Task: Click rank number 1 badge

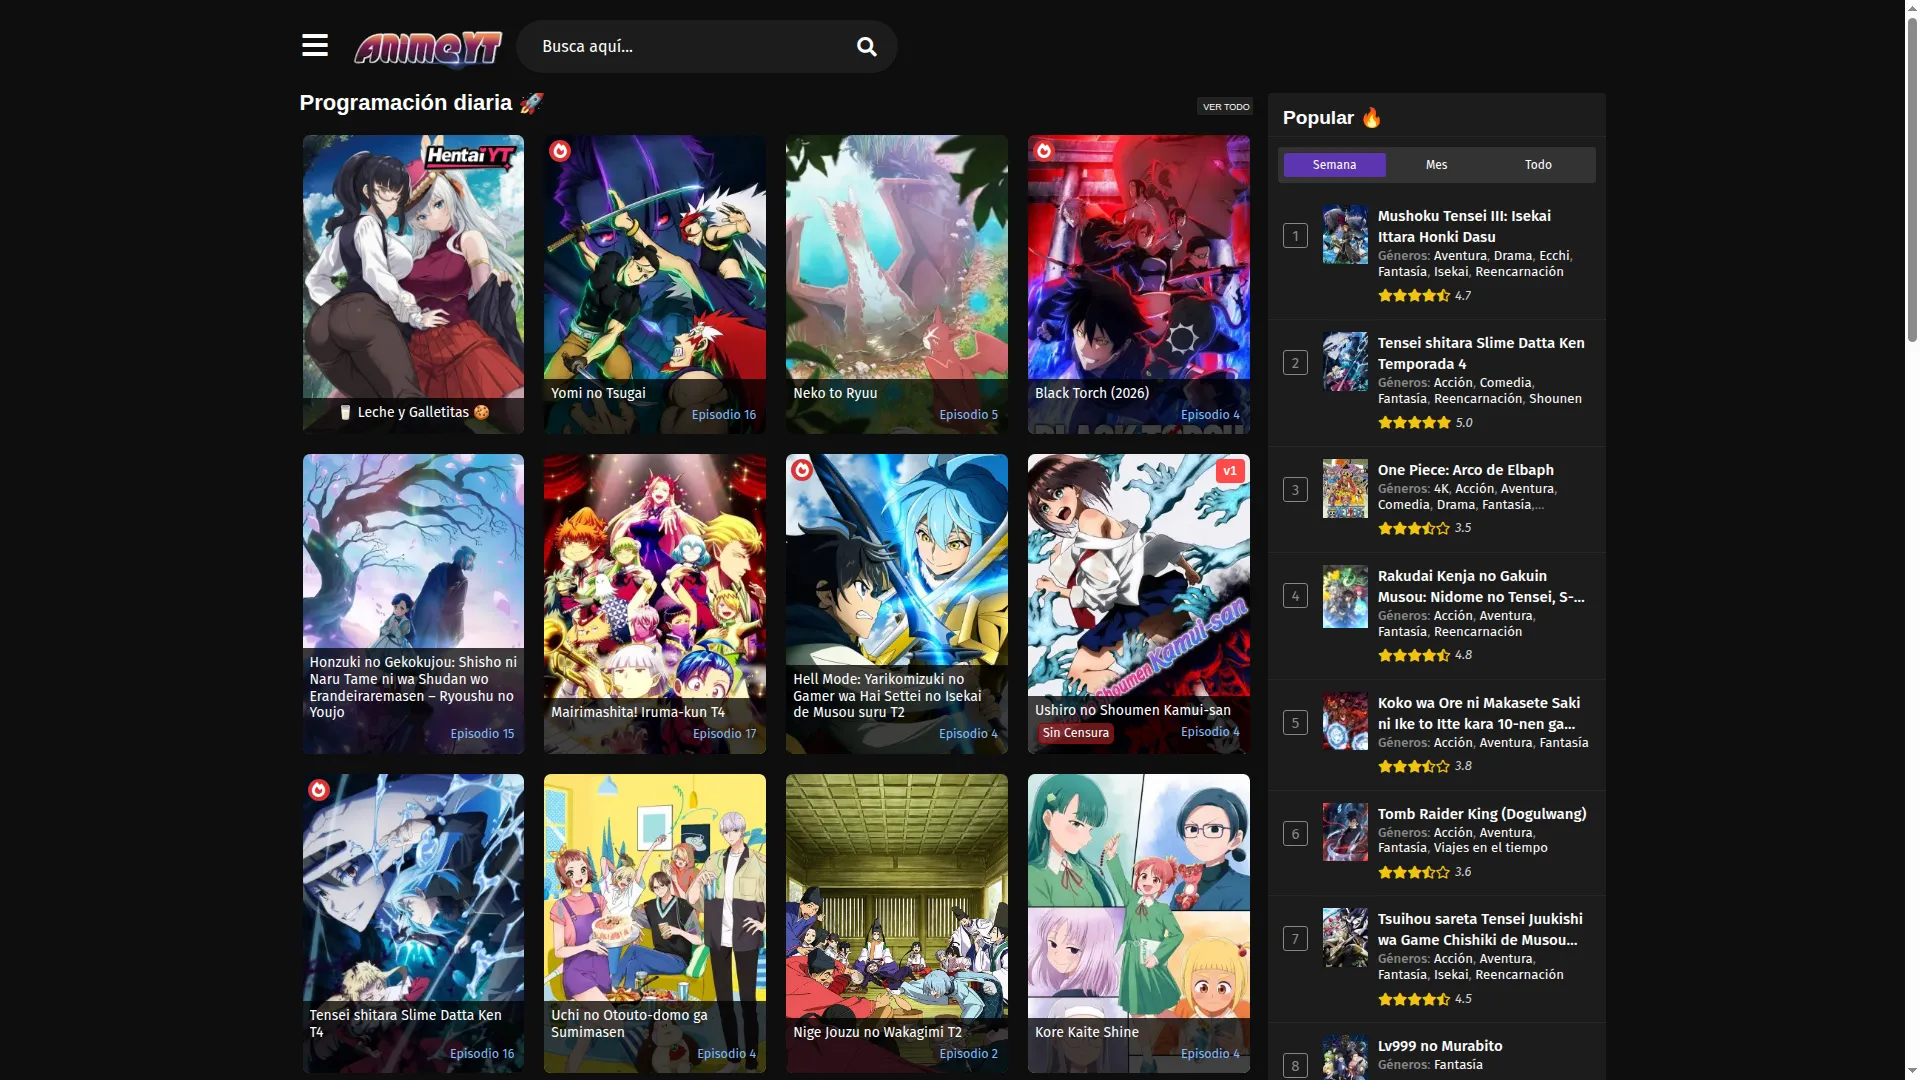Action: click(1295, 236)
